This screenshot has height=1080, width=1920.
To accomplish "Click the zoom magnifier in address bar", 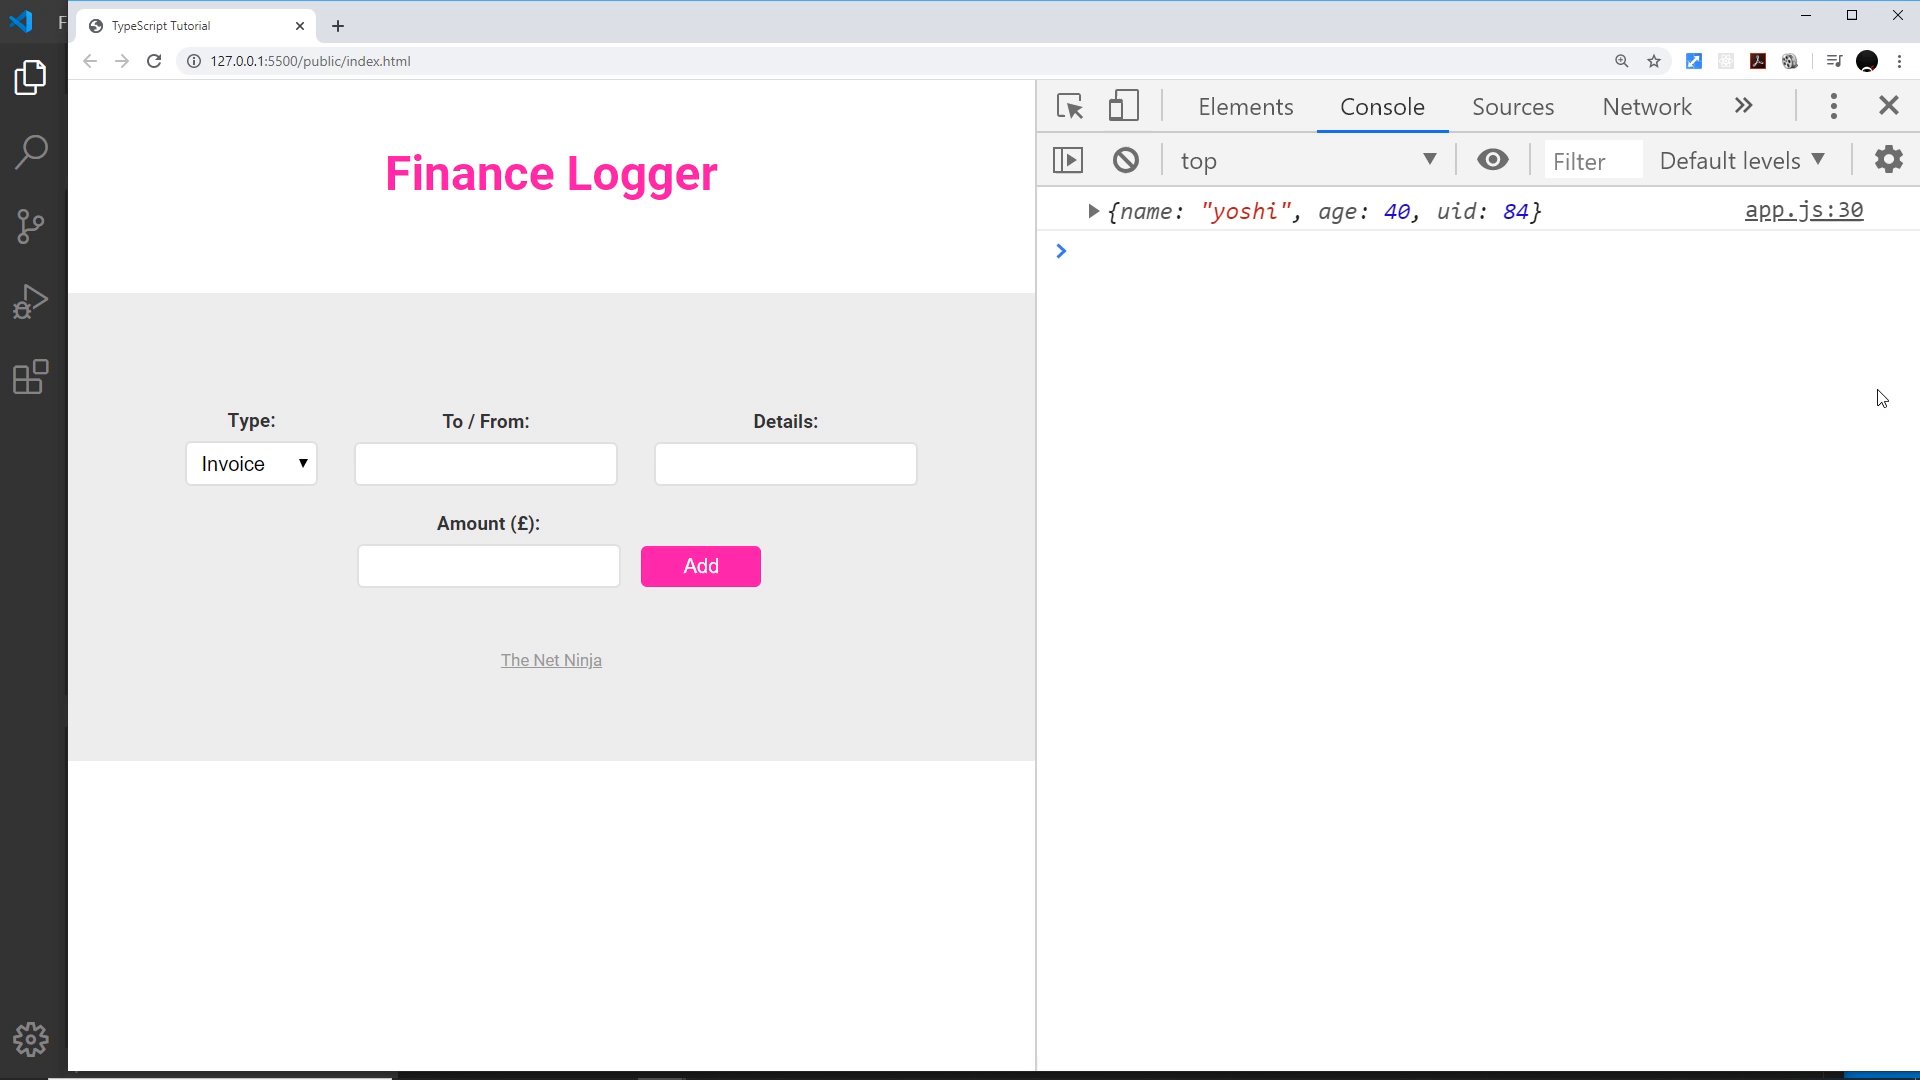I will pyautogui.click(x=1622, y=61).
